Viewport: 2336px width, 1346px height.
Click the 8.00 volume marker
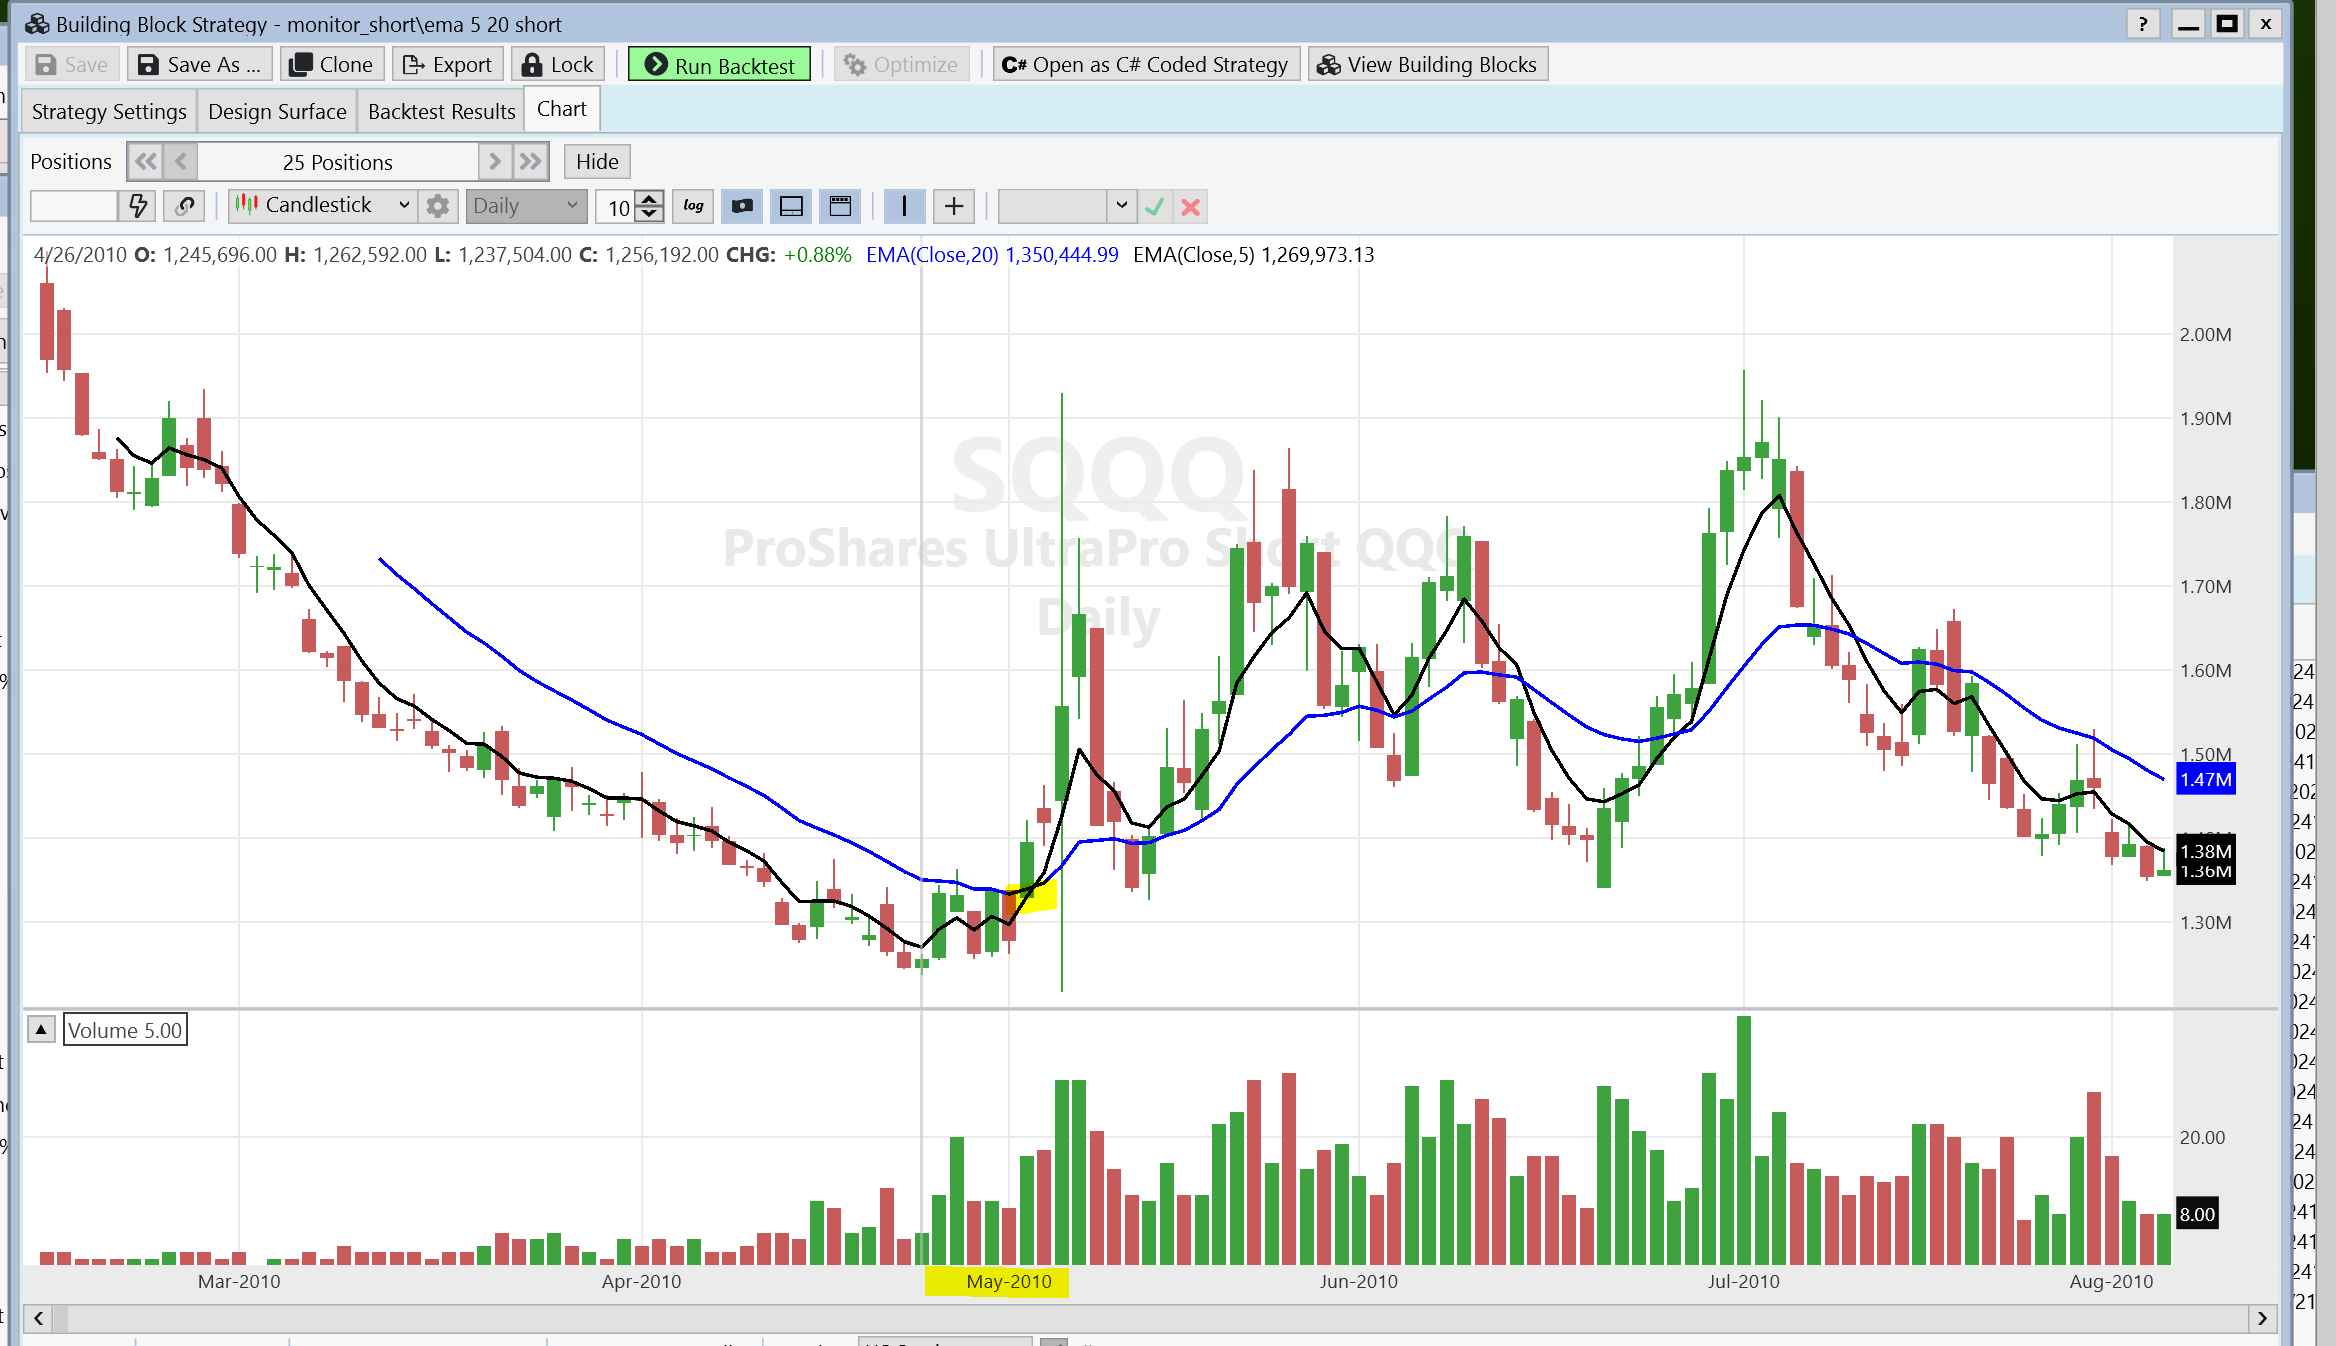tap(2197, 1214)
